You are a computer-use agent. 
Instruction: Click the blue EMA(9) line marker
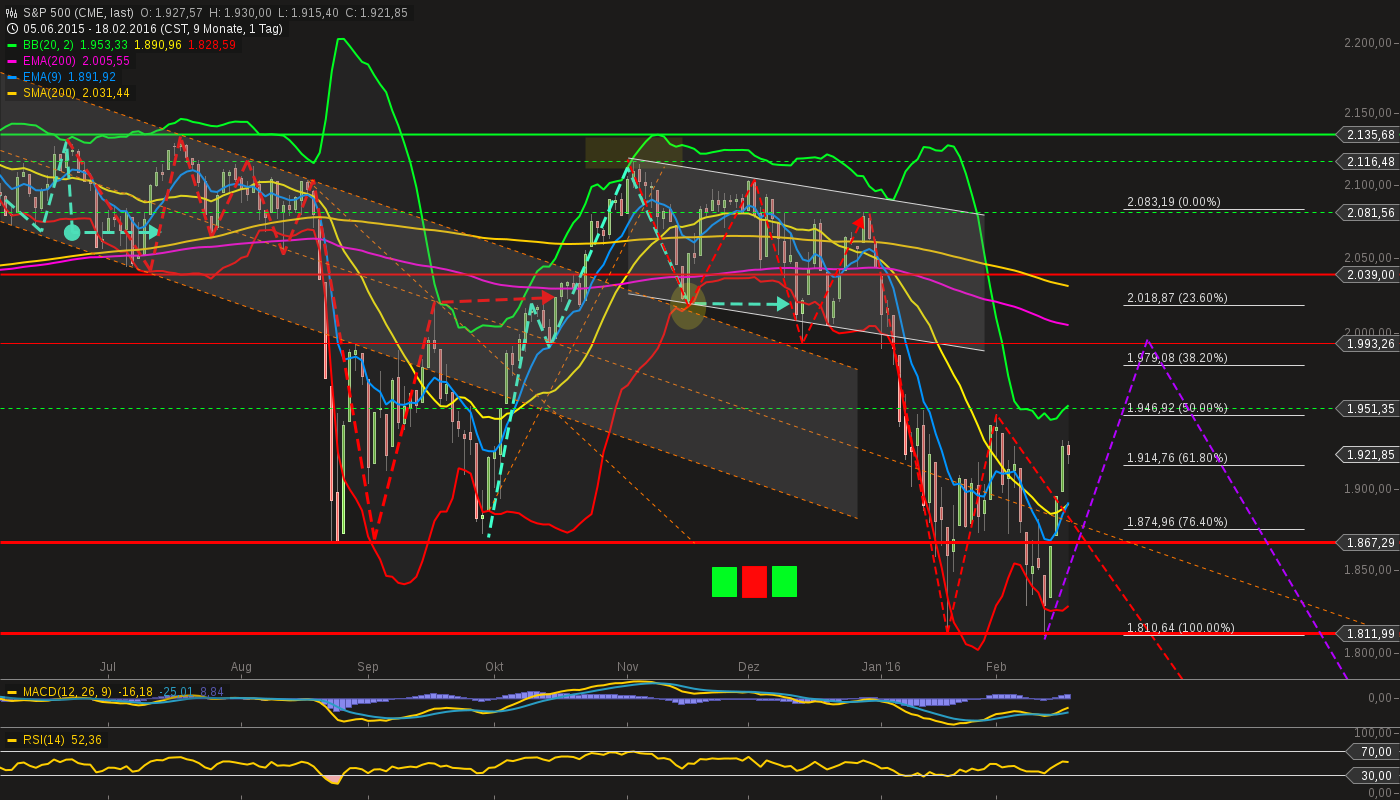[x=14, y=76]
